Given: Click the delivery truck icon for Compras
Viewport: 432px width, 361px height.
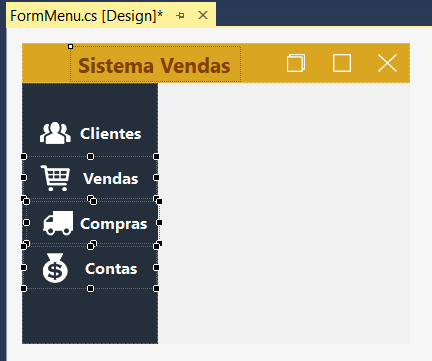Looking at the screenshot, I should pyautogui.click(x=58, y=223).
